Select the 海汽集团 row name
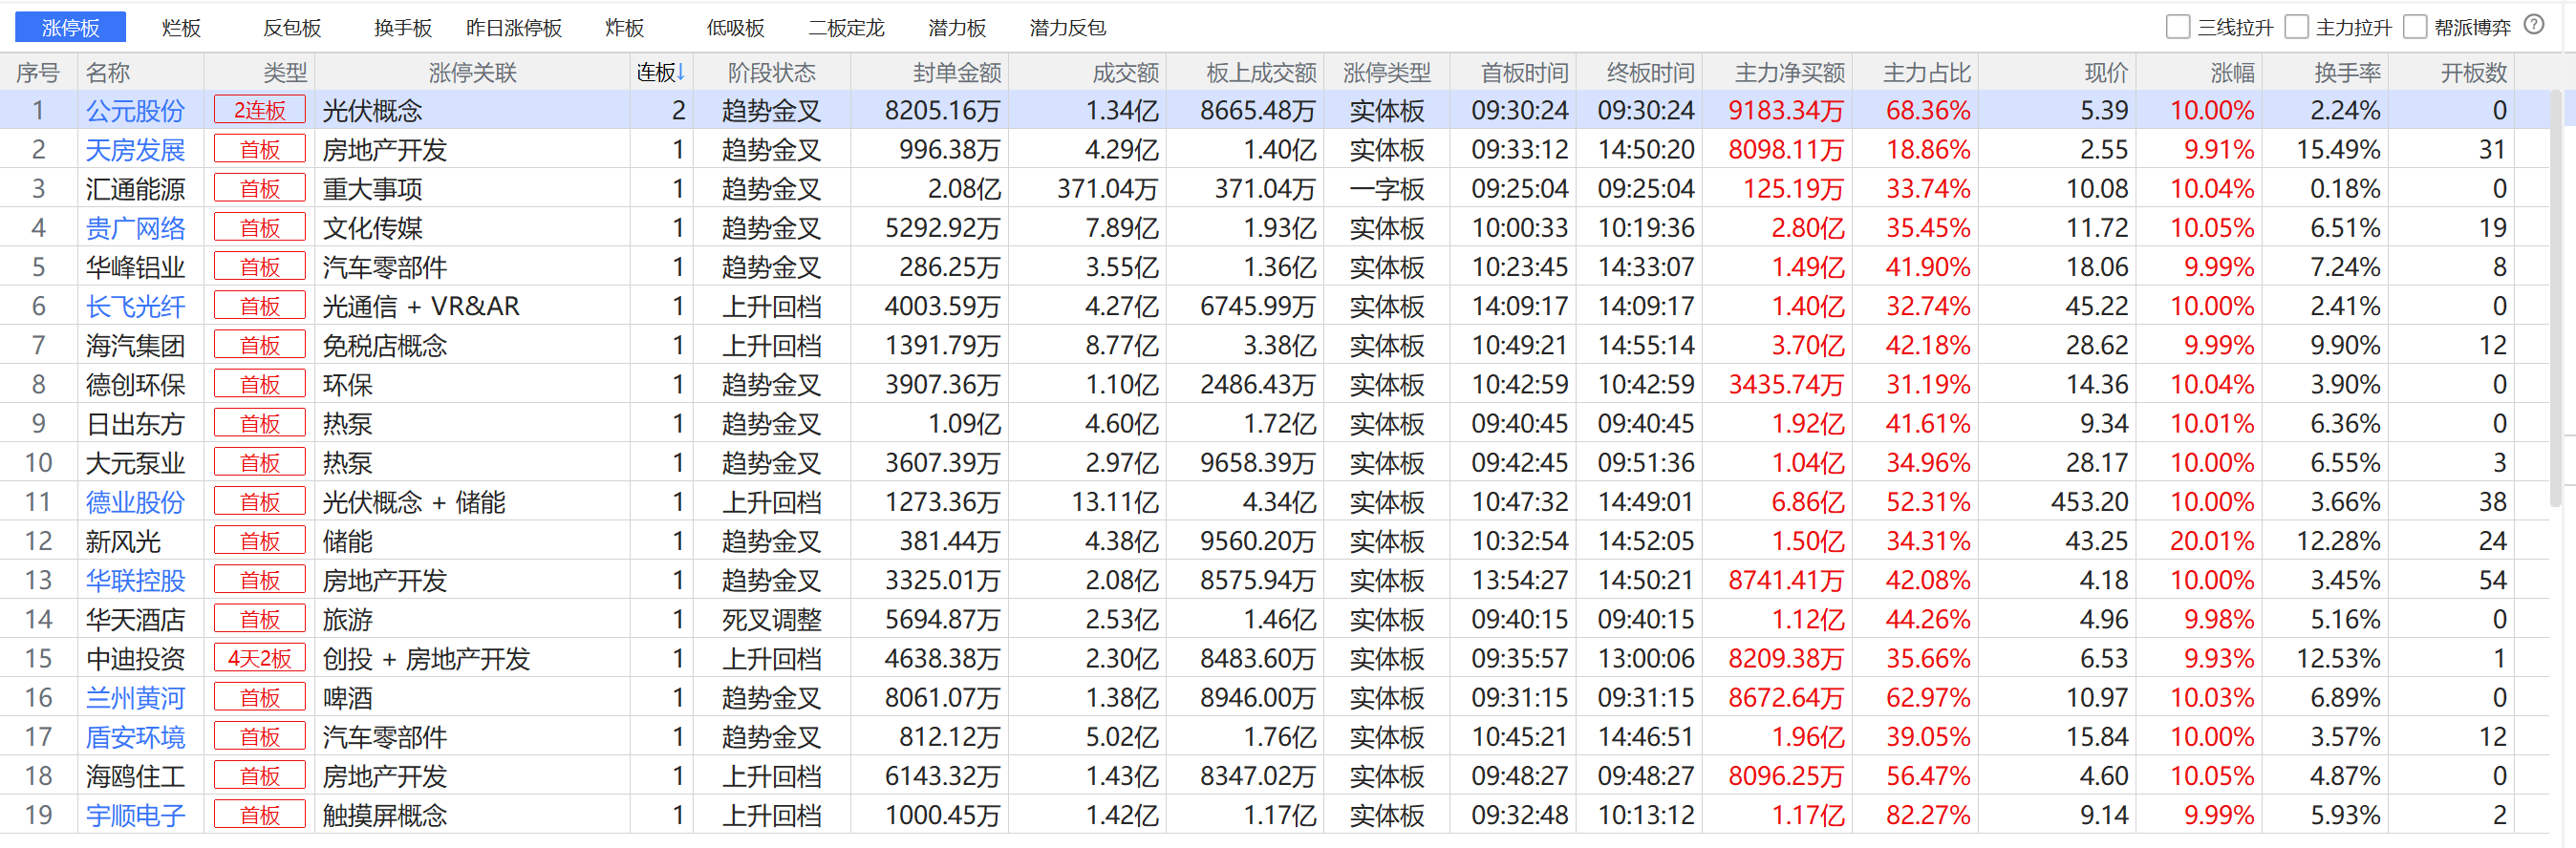This screenshot has width=2576, height=848. click(x=135, y=345)
